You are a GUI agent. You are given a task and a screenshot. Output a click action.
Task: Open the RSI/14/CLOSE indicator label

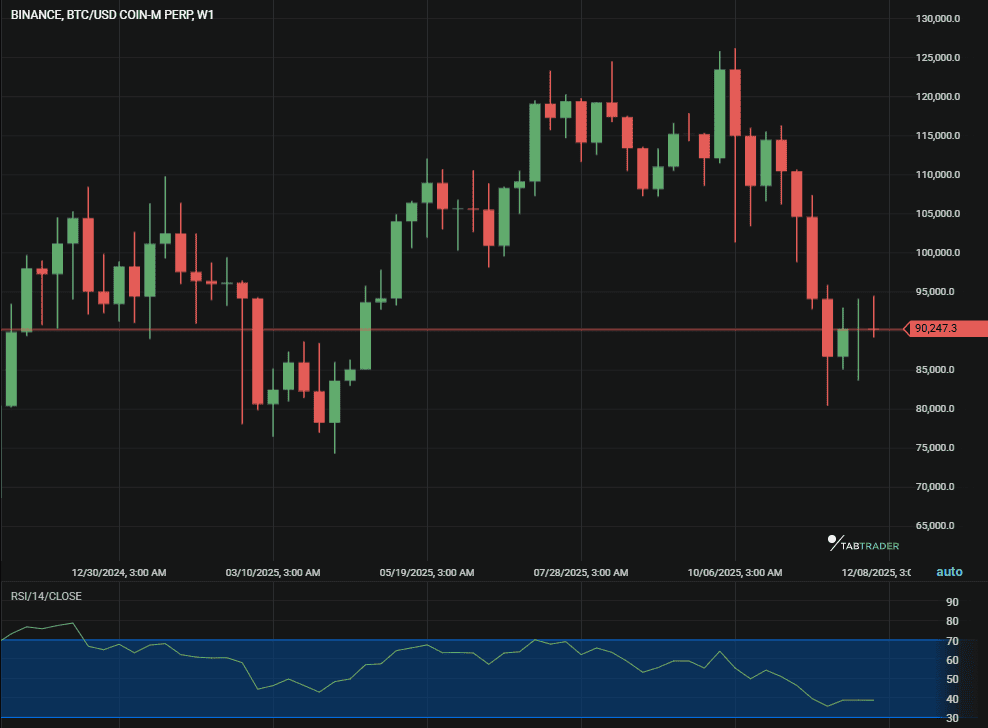[46, 596]
